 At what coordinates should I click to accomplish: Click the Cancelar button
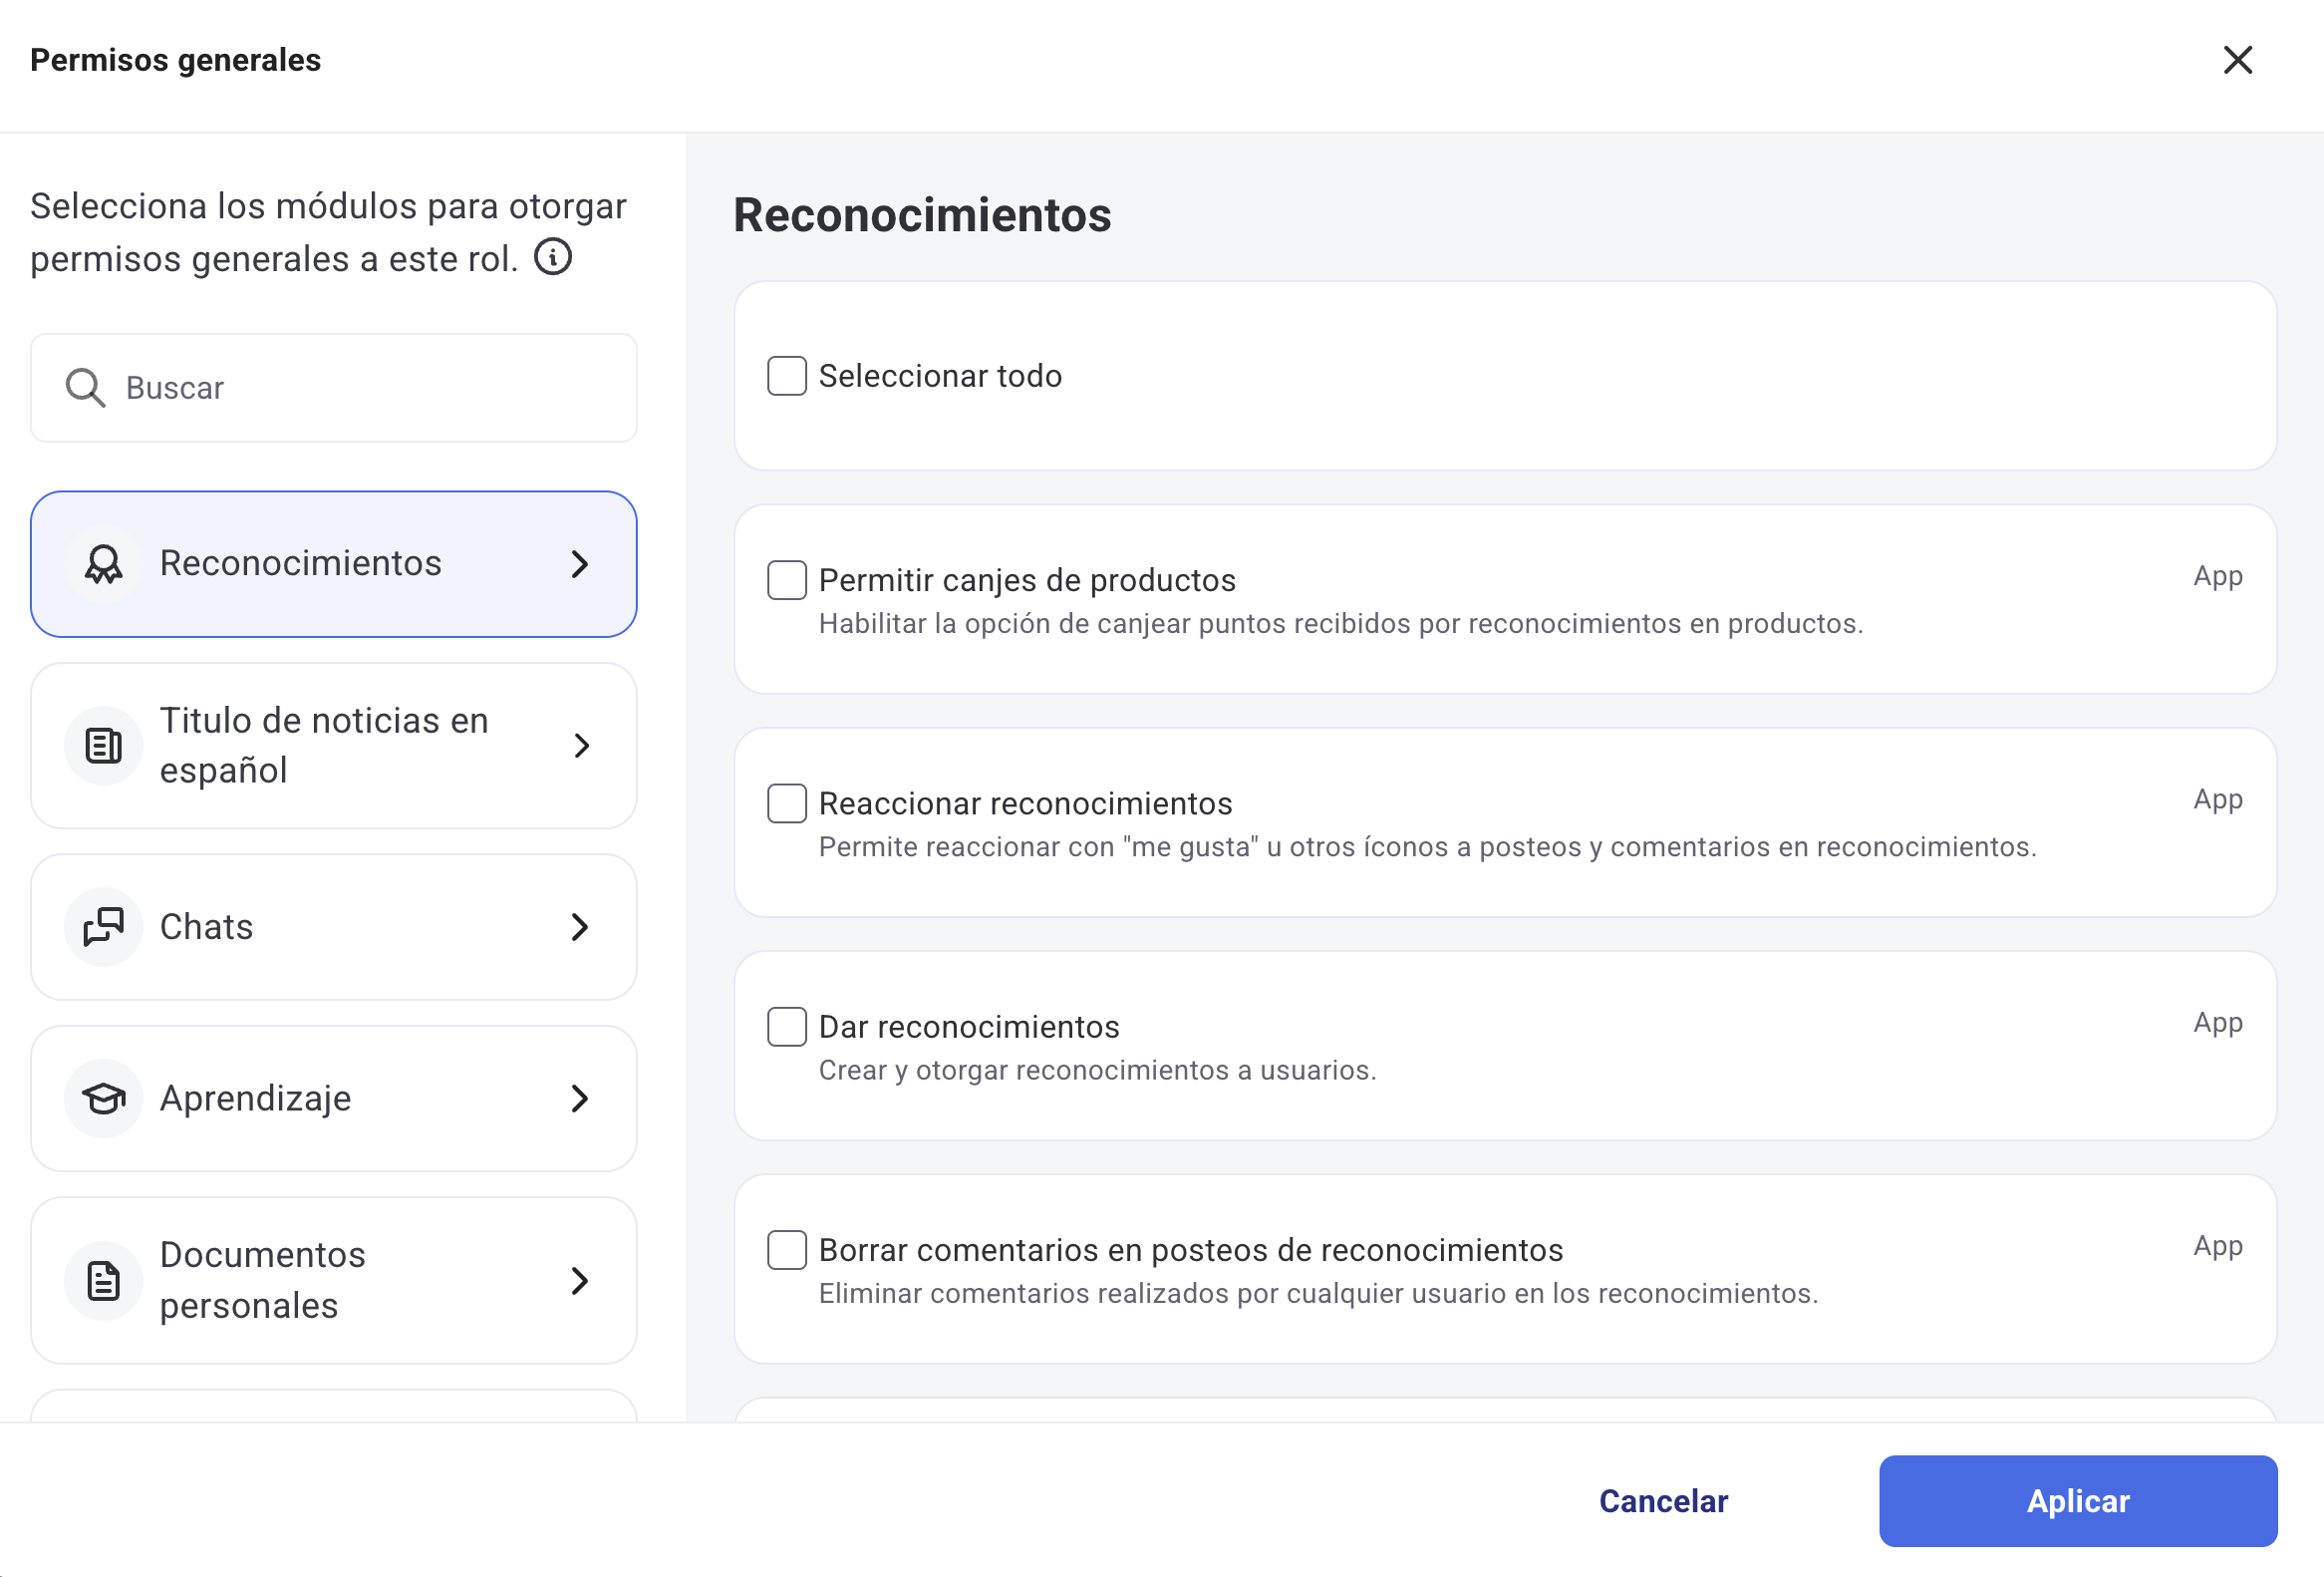[1663, 1502]
